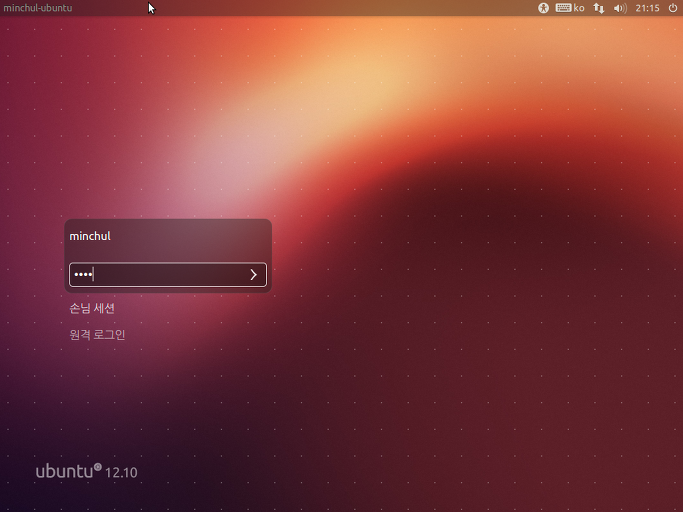
Task: Click the masked password dots
Action: pyautogui.click(x=82, y=275)
